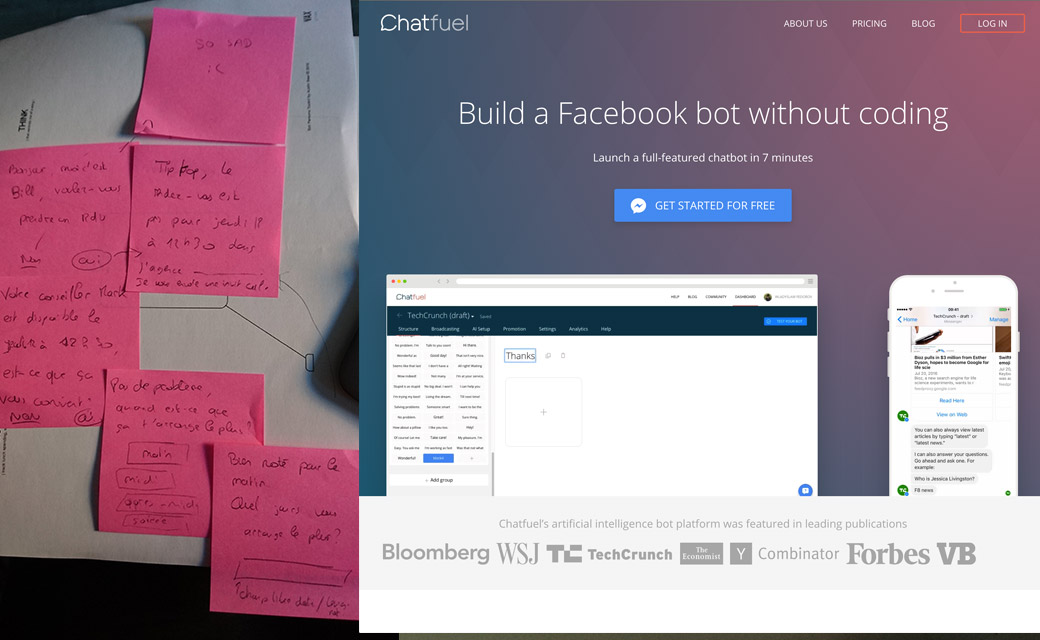Image resolution: width=1040 pixels, height=640 pixels.
Task: Click the Read Here link on the phone
Action: point(951,401)
